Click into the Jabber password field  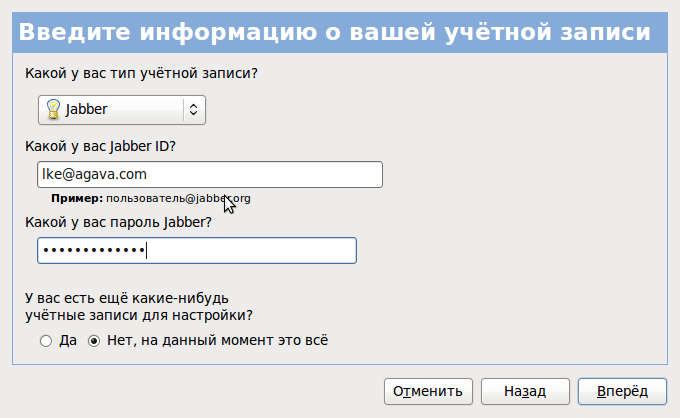[x=196, y=250]
